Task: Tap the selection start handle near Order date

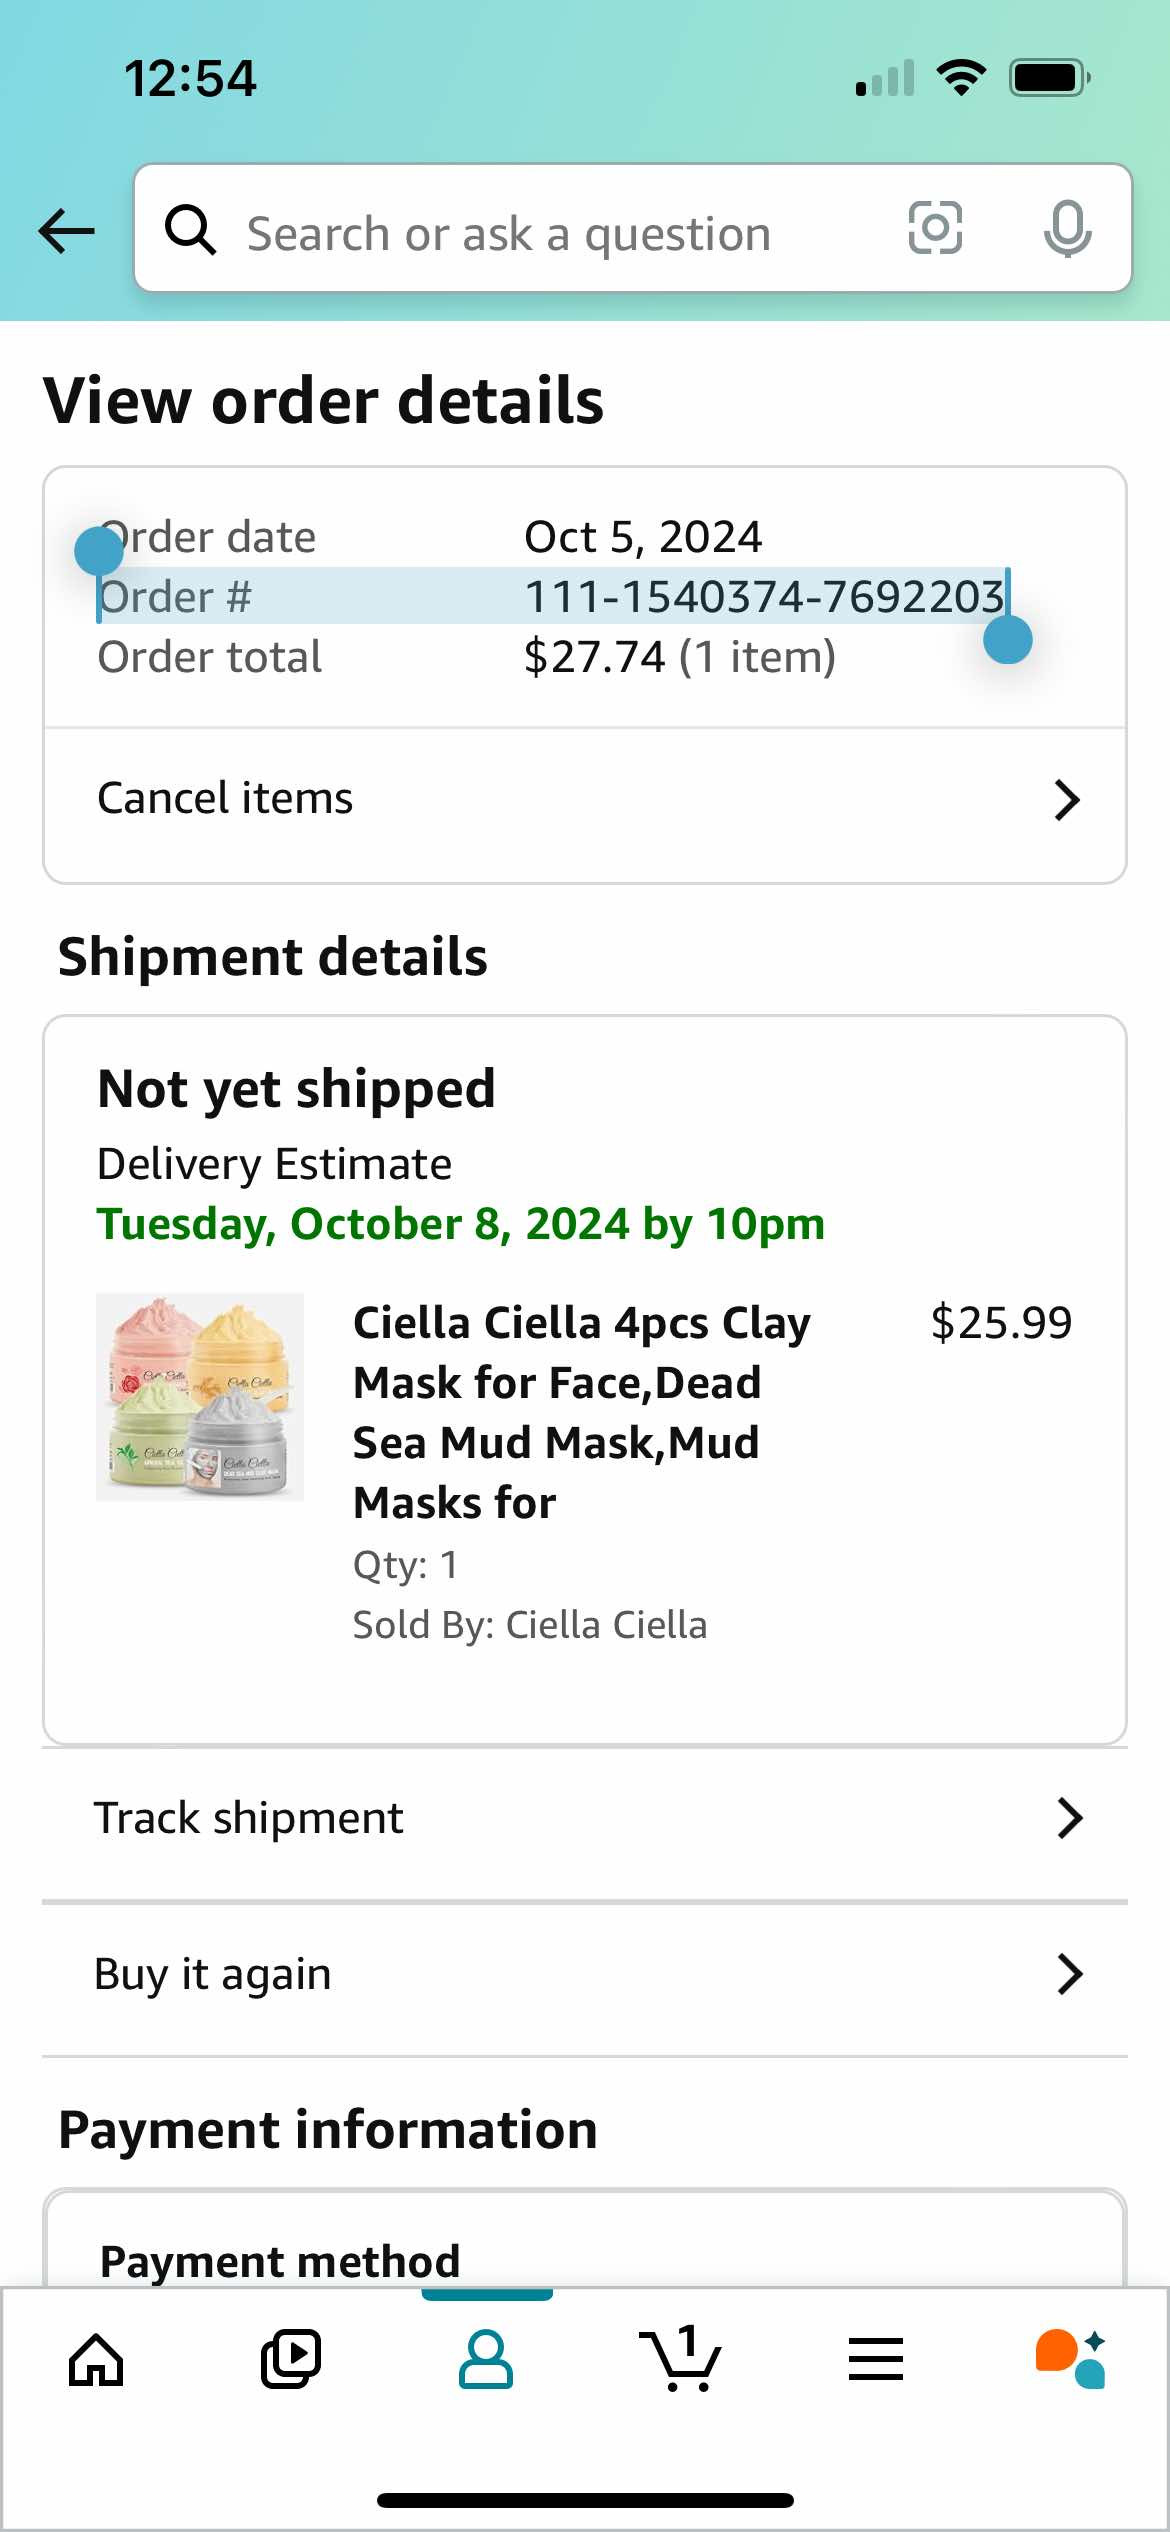Action: click(99, 550)
